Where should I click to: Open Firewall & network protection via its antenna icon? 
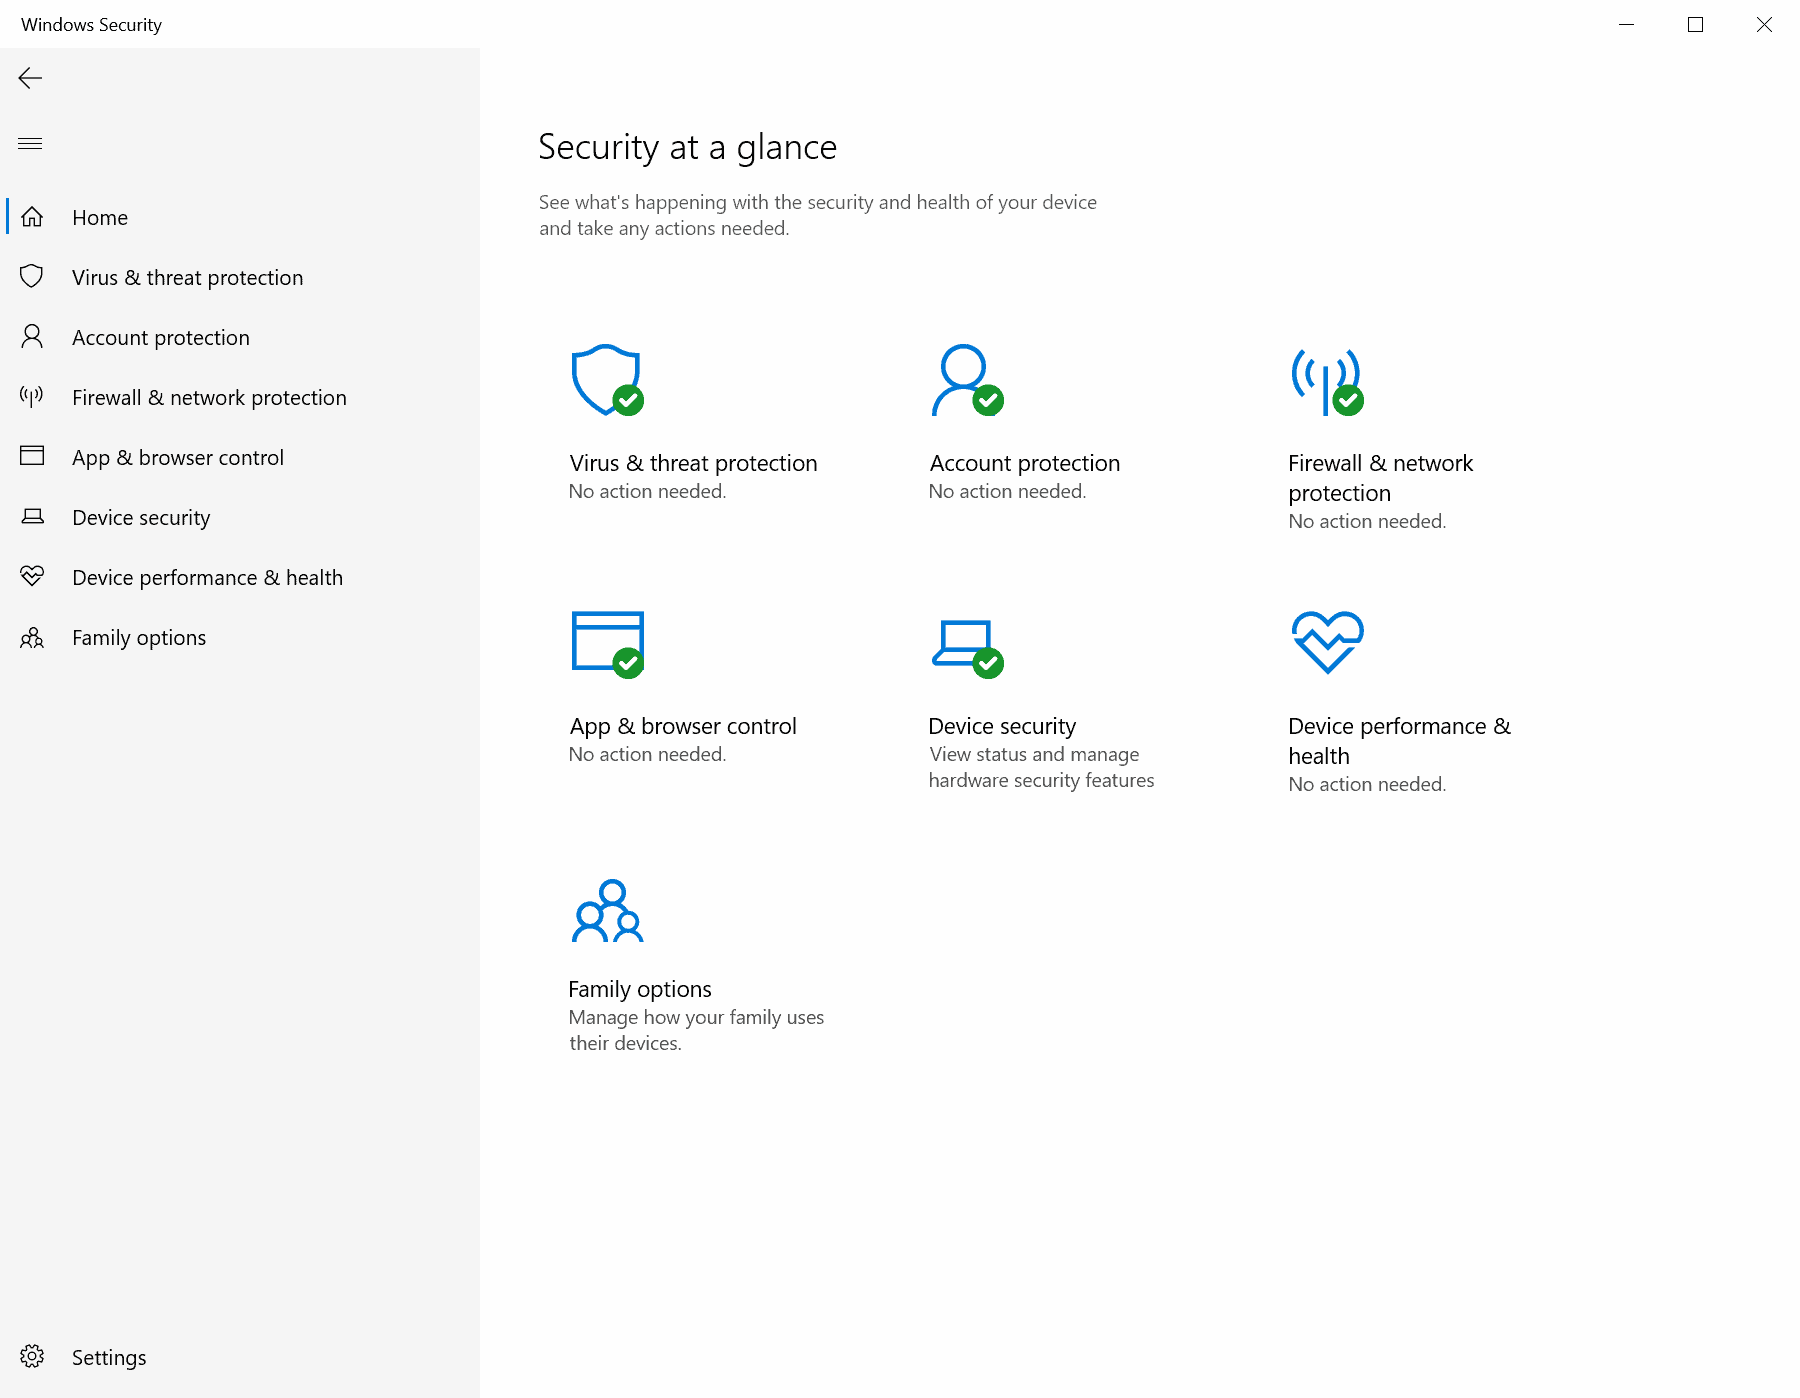31,396
